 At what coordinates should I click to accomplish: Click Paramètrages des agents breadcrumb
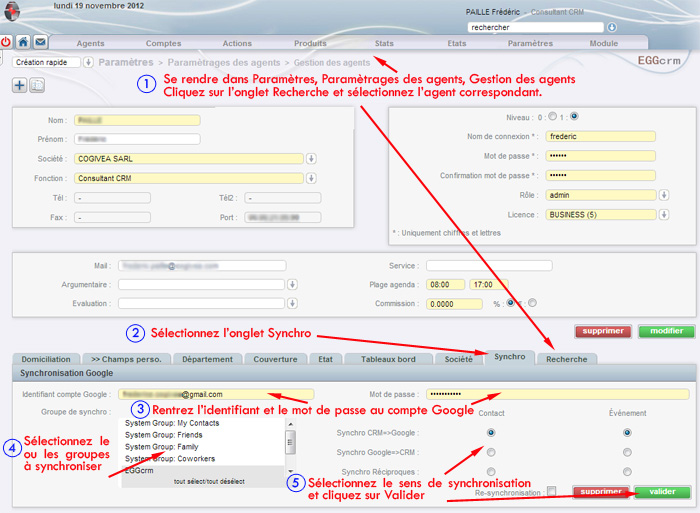click(224, 63)
